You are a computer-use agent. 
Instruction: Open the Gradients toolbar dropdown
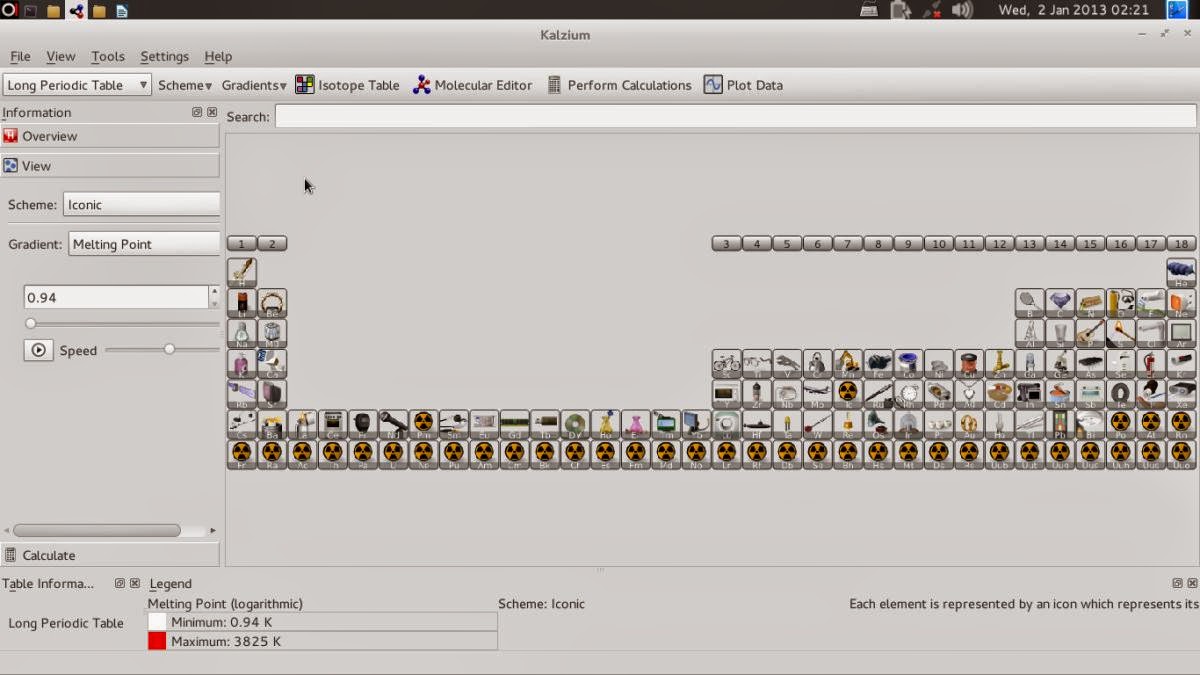254,85
